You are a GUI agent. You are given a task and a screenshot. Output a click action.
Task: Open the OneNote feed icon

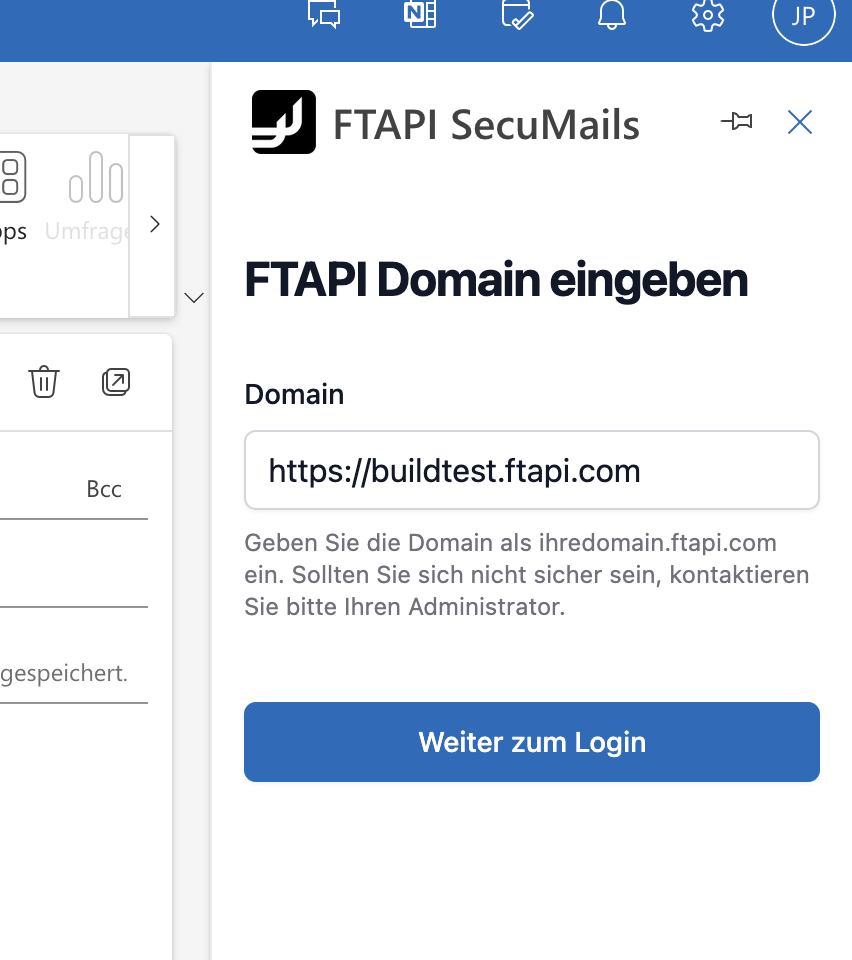point(420,15)
